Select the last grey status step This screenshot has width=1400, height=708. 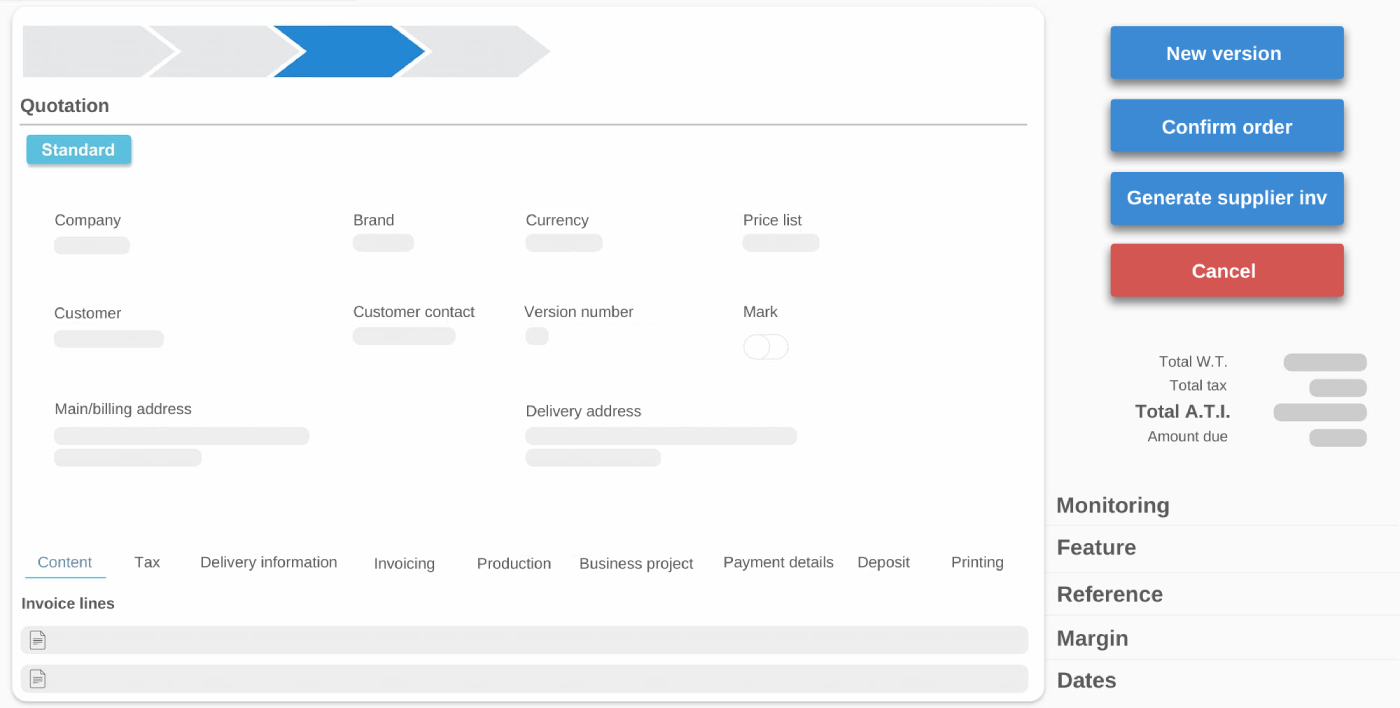474,52
